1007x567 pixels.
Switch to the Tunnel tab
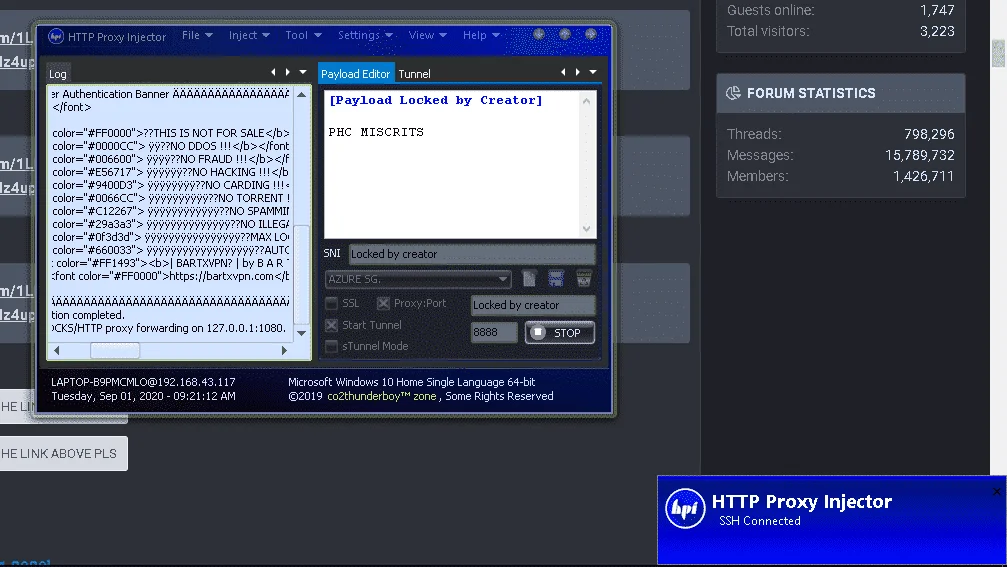coord(414,74)
